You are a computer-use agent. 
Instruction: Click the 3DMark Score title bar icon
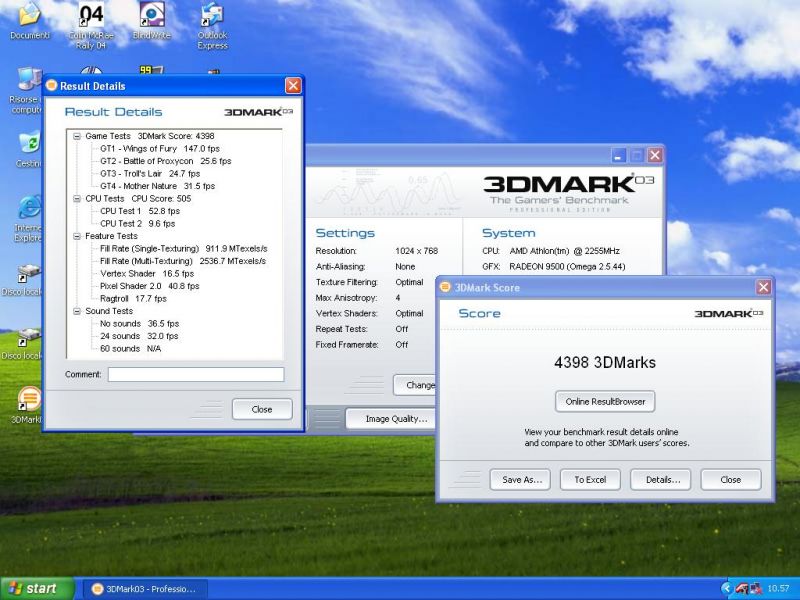[x=445, y=287]
